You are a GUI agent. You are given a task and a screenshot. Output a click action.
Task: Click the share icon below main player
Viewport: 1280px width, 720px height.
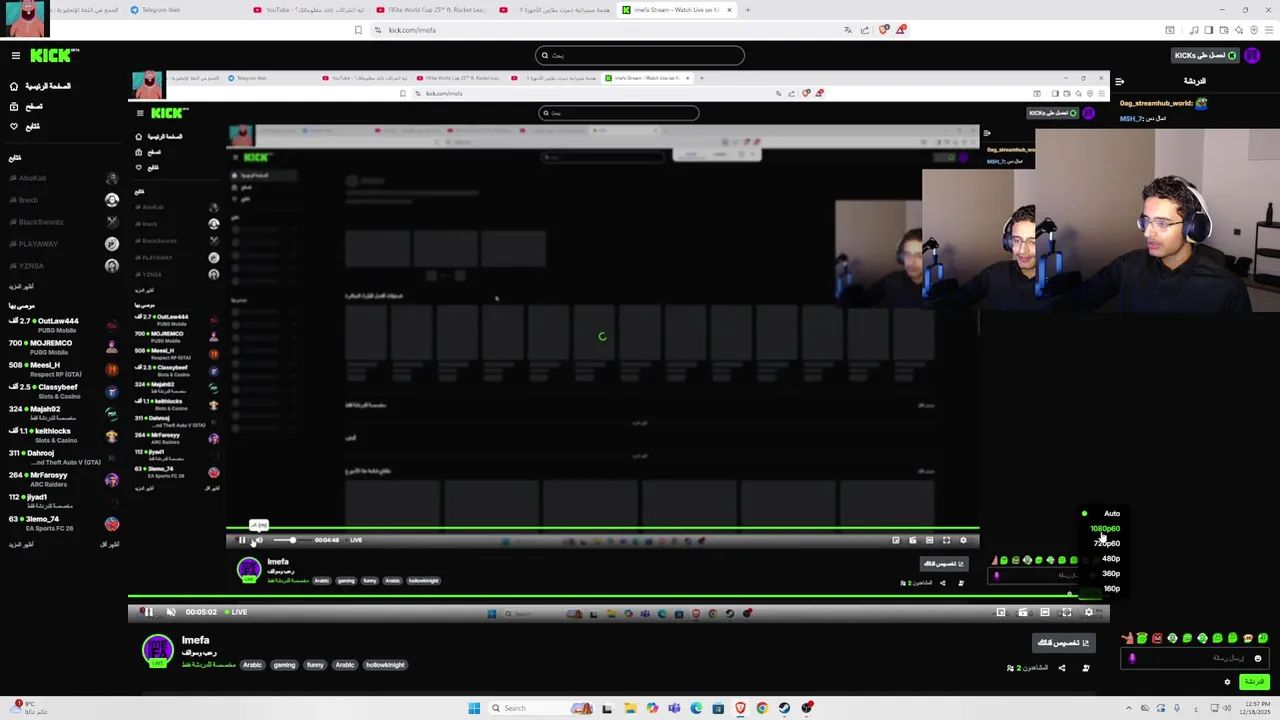(1062, 668)
